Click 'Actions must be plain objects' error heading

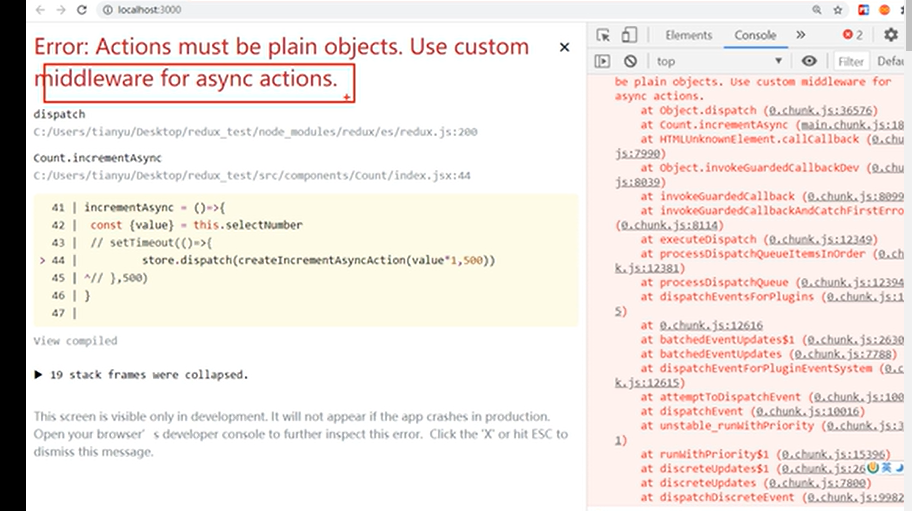point(282,62)
